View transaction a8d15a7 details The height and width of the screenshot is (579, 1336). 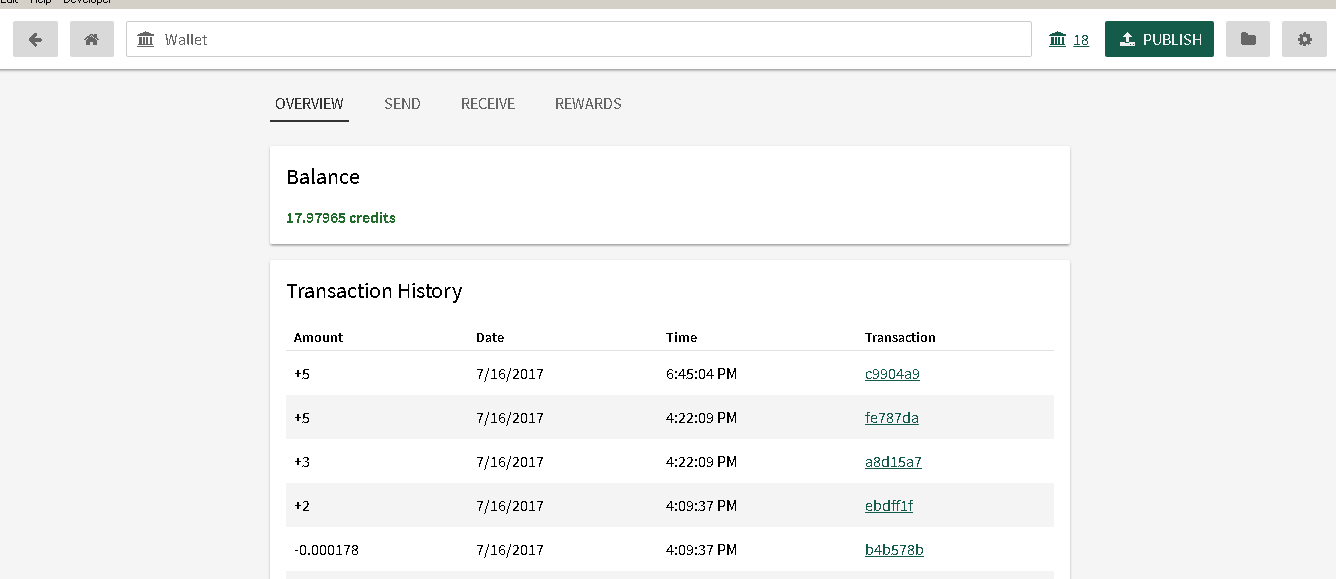coord(893,462)
